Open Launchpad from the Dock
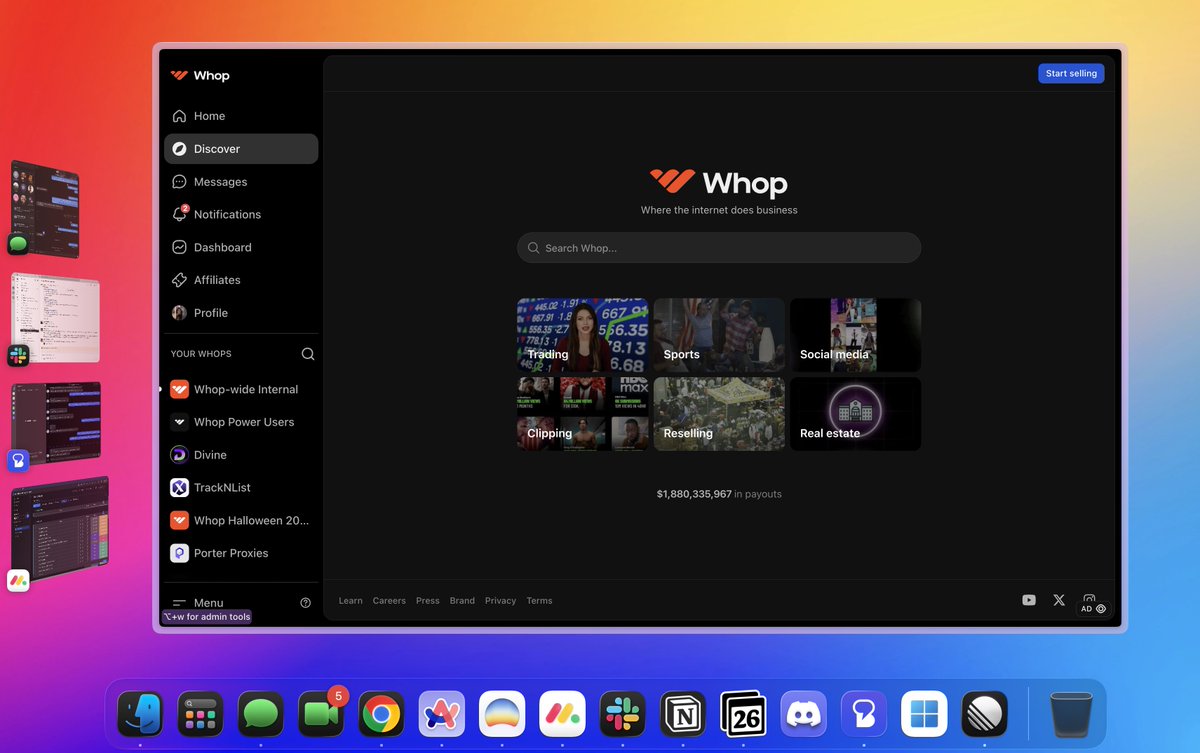Viewport: 1200px width, 753px height. (201, 714)
